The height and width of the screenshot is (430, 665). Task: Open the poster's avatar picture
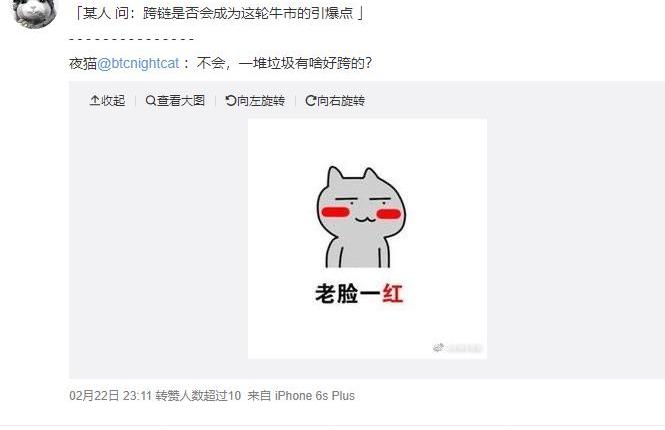(35, 12)
